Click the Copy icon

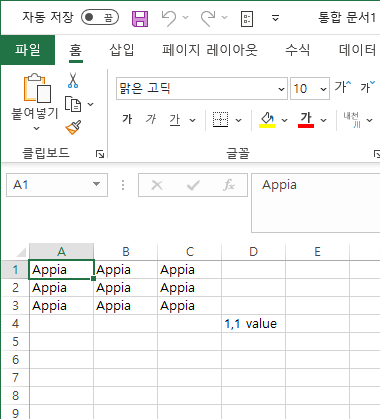(x=73, y=104)
